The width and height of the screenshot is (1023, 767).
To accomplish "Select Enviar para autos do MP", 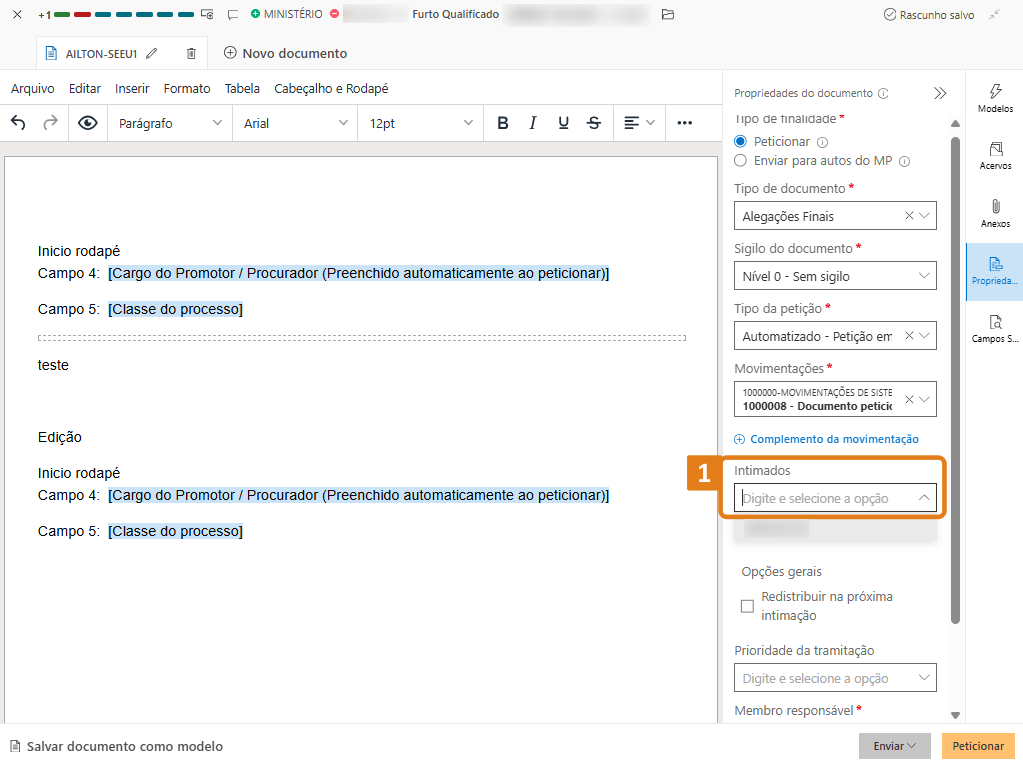I will (741, 161).
